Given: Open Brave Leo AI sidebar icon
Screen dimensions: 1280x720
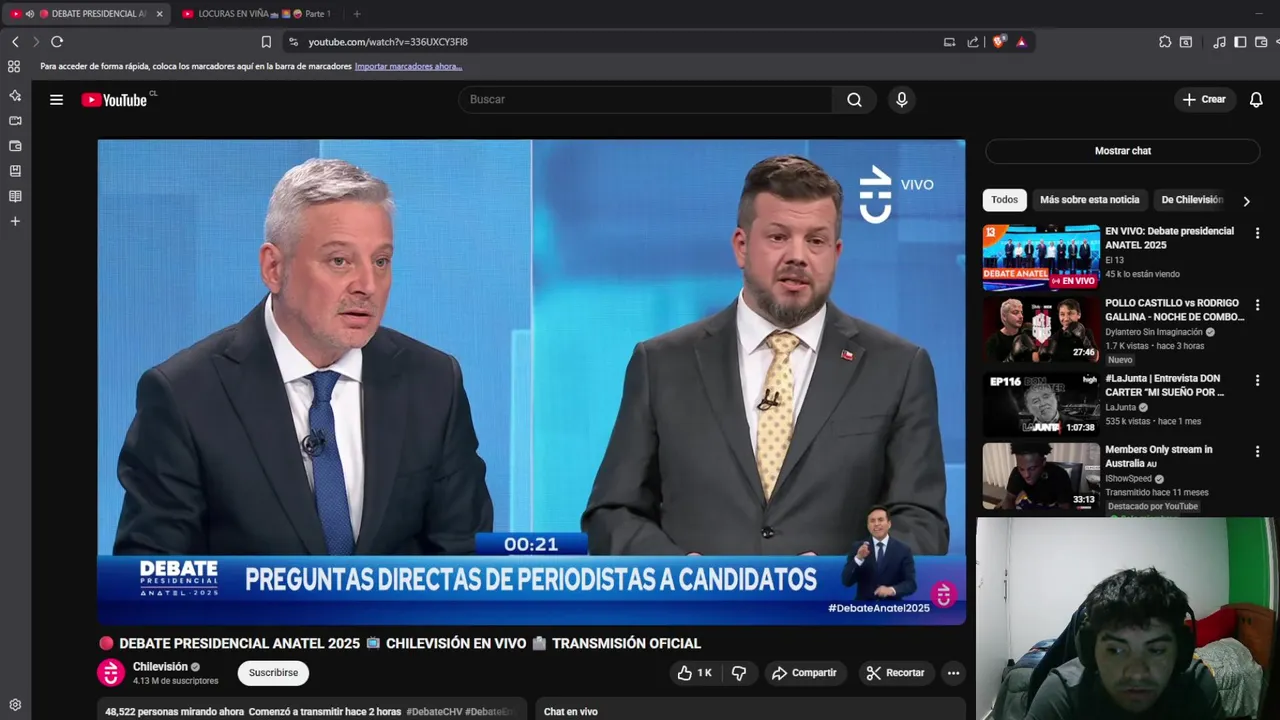Looking at the screenshot, I should 15,95.
